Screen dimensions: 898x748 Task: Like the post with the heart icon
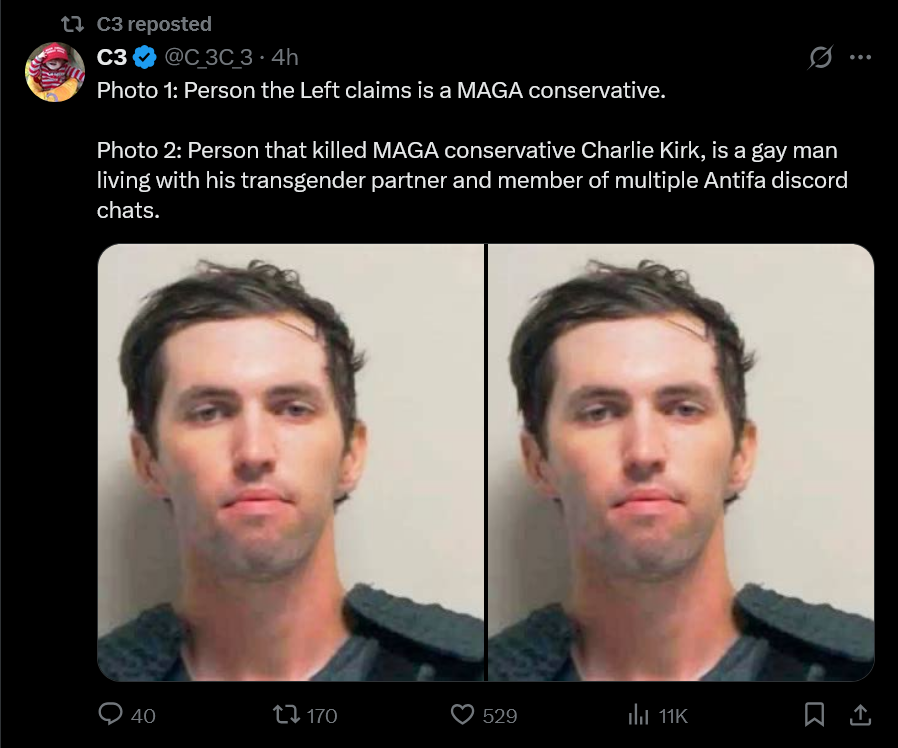[x=461, y=714]
